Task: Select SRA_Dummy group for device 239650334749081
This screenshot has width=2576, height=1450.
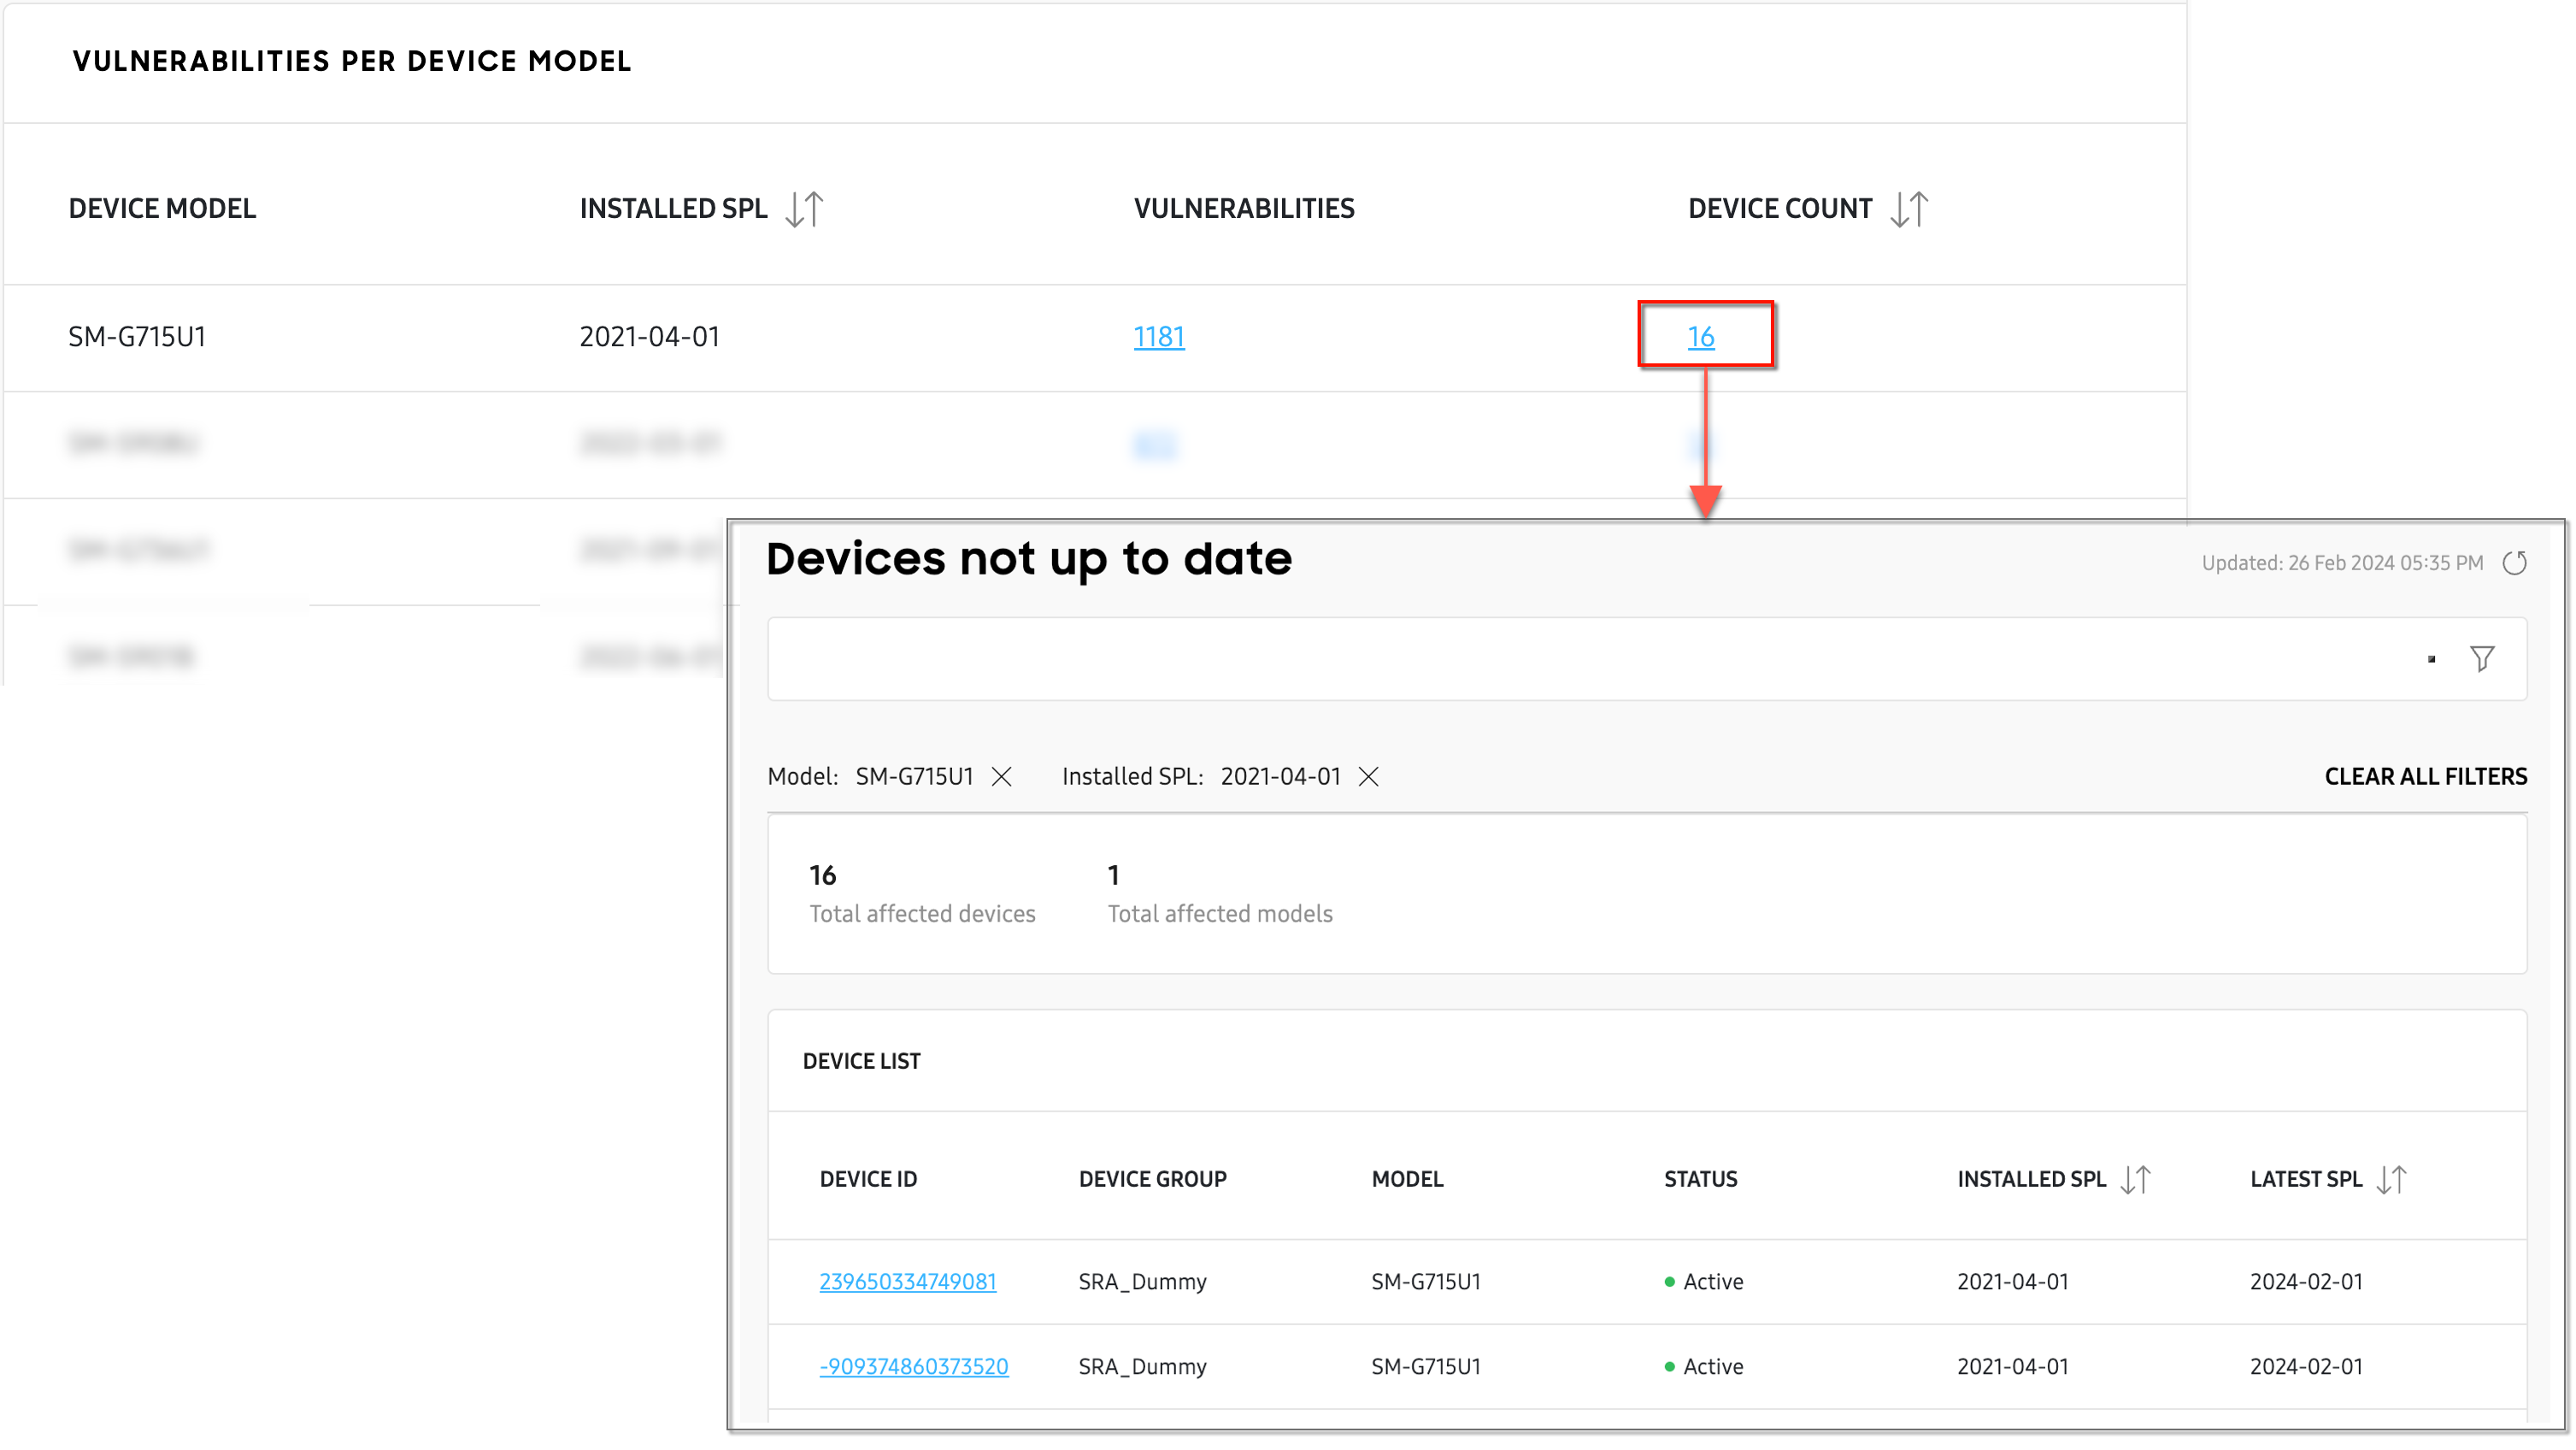Action: pyautogui.click(x=1142, y=1282)
